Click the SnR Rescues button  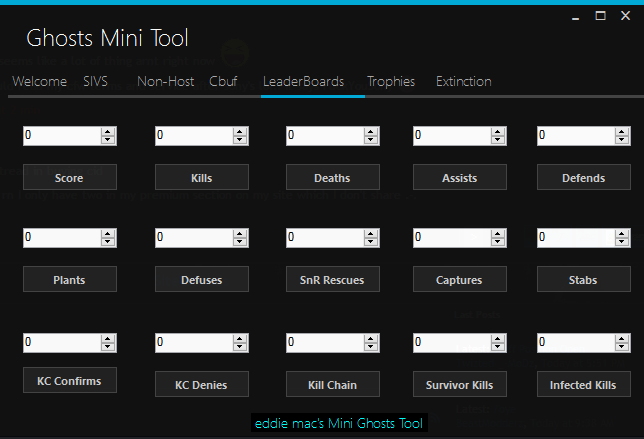(x=333, y=279)
